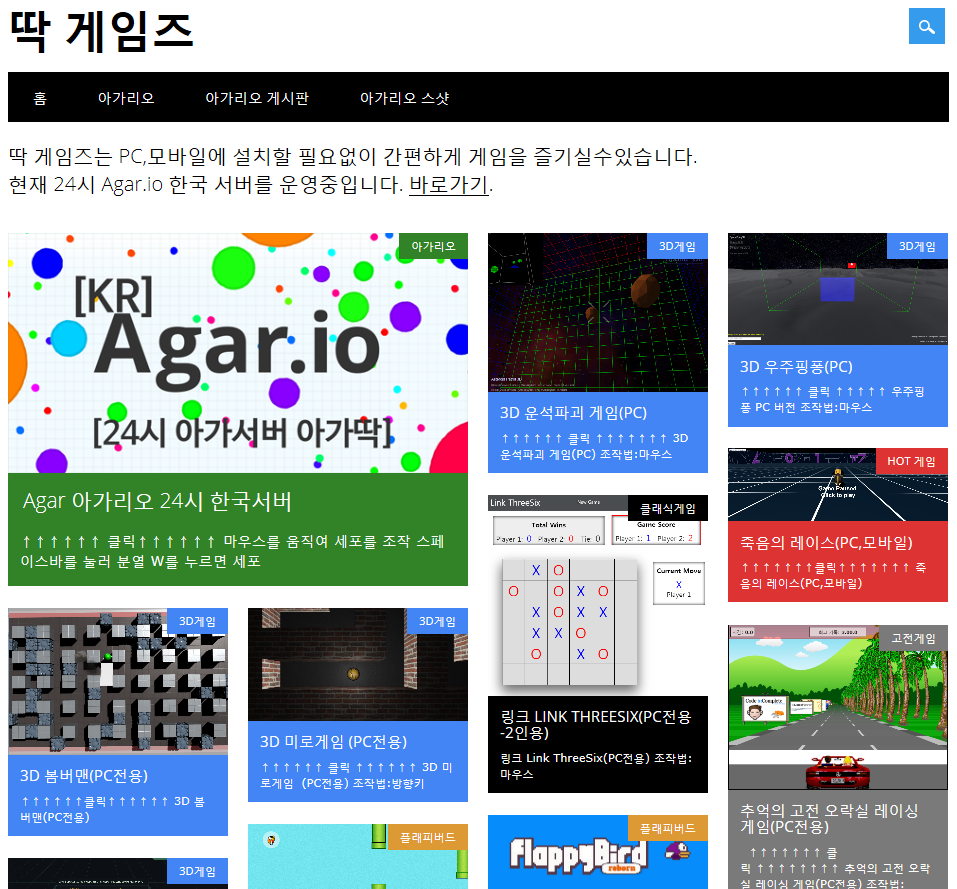
Task: Open 링크 LINK THREESIX game title
Action: pyautogui.click(x=596, y=725)
